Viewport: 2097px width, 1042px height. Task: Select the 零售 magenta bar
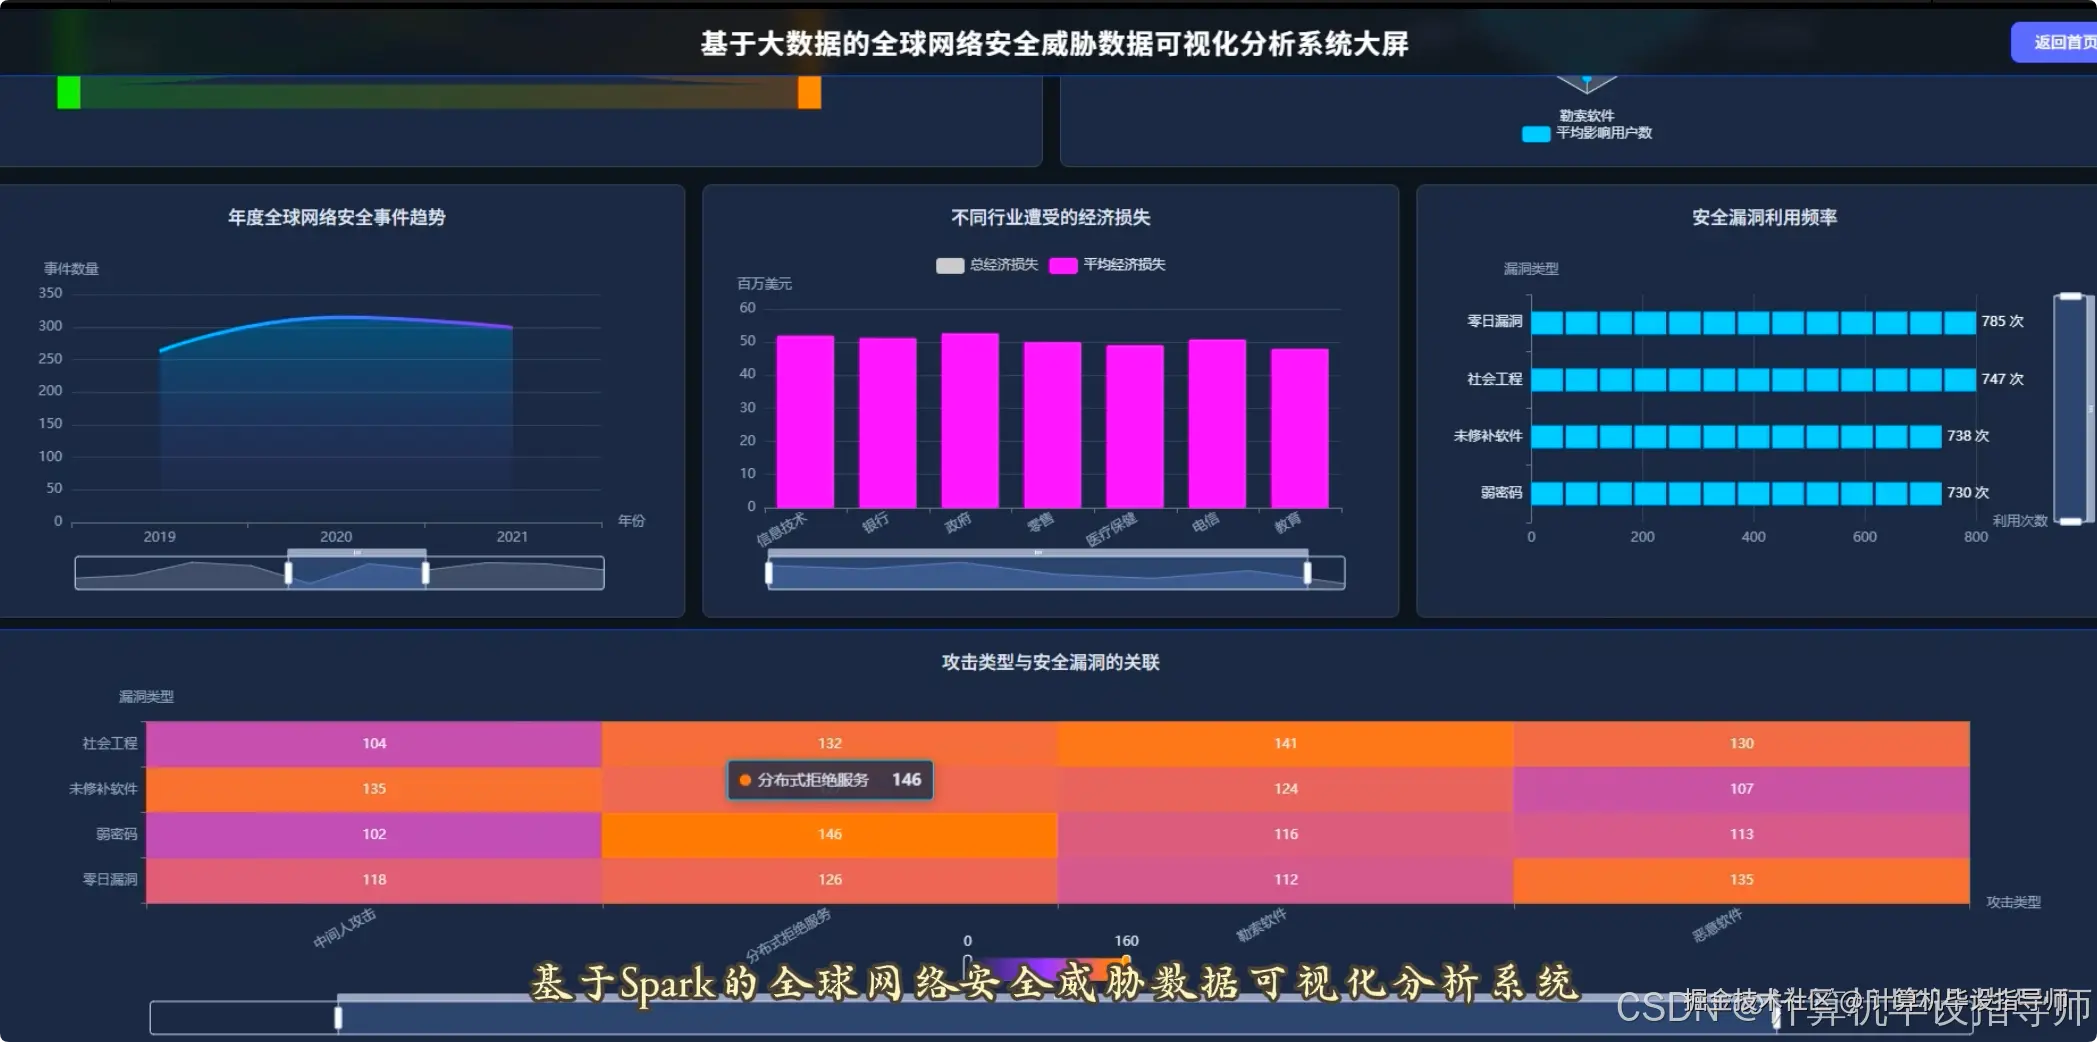click(x=1052, y=425)
